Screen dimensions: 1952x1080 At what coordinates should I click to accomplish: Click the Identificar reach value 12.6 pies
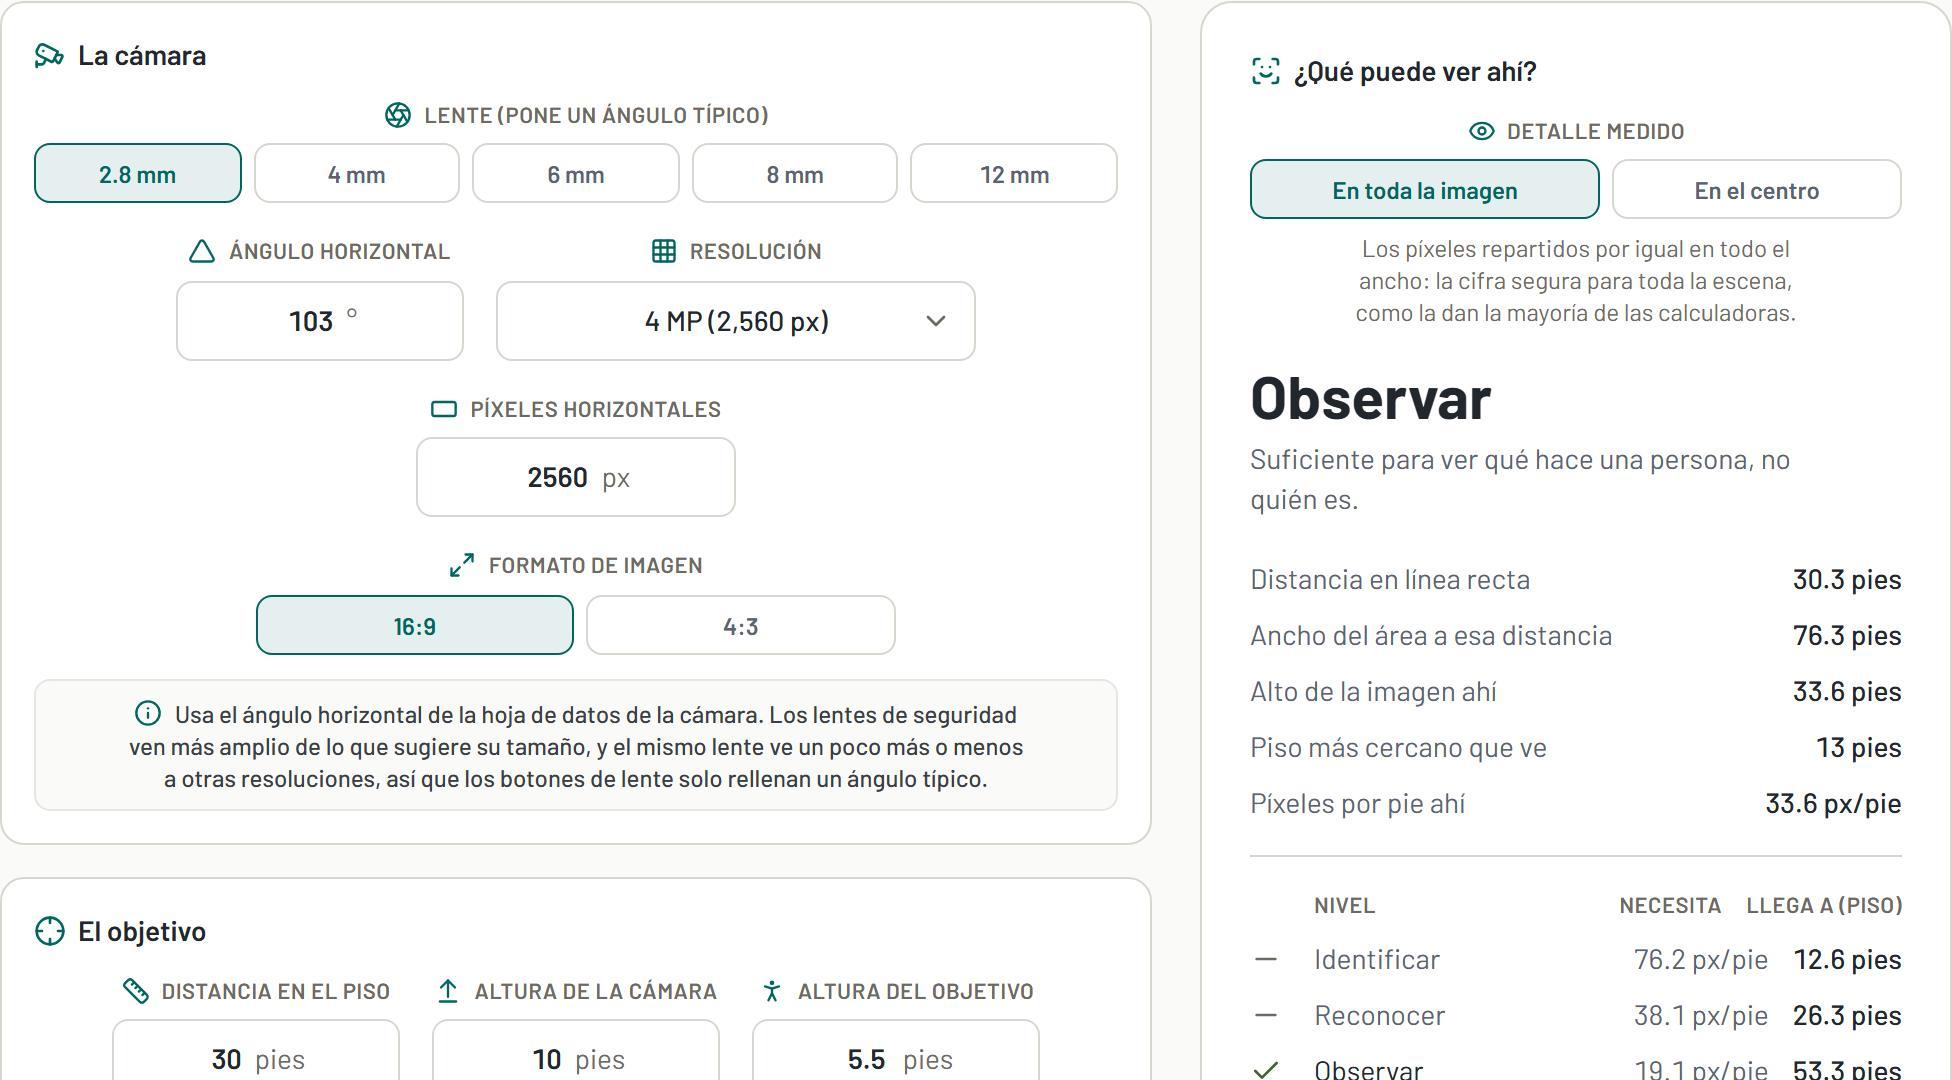(1847, 959)
